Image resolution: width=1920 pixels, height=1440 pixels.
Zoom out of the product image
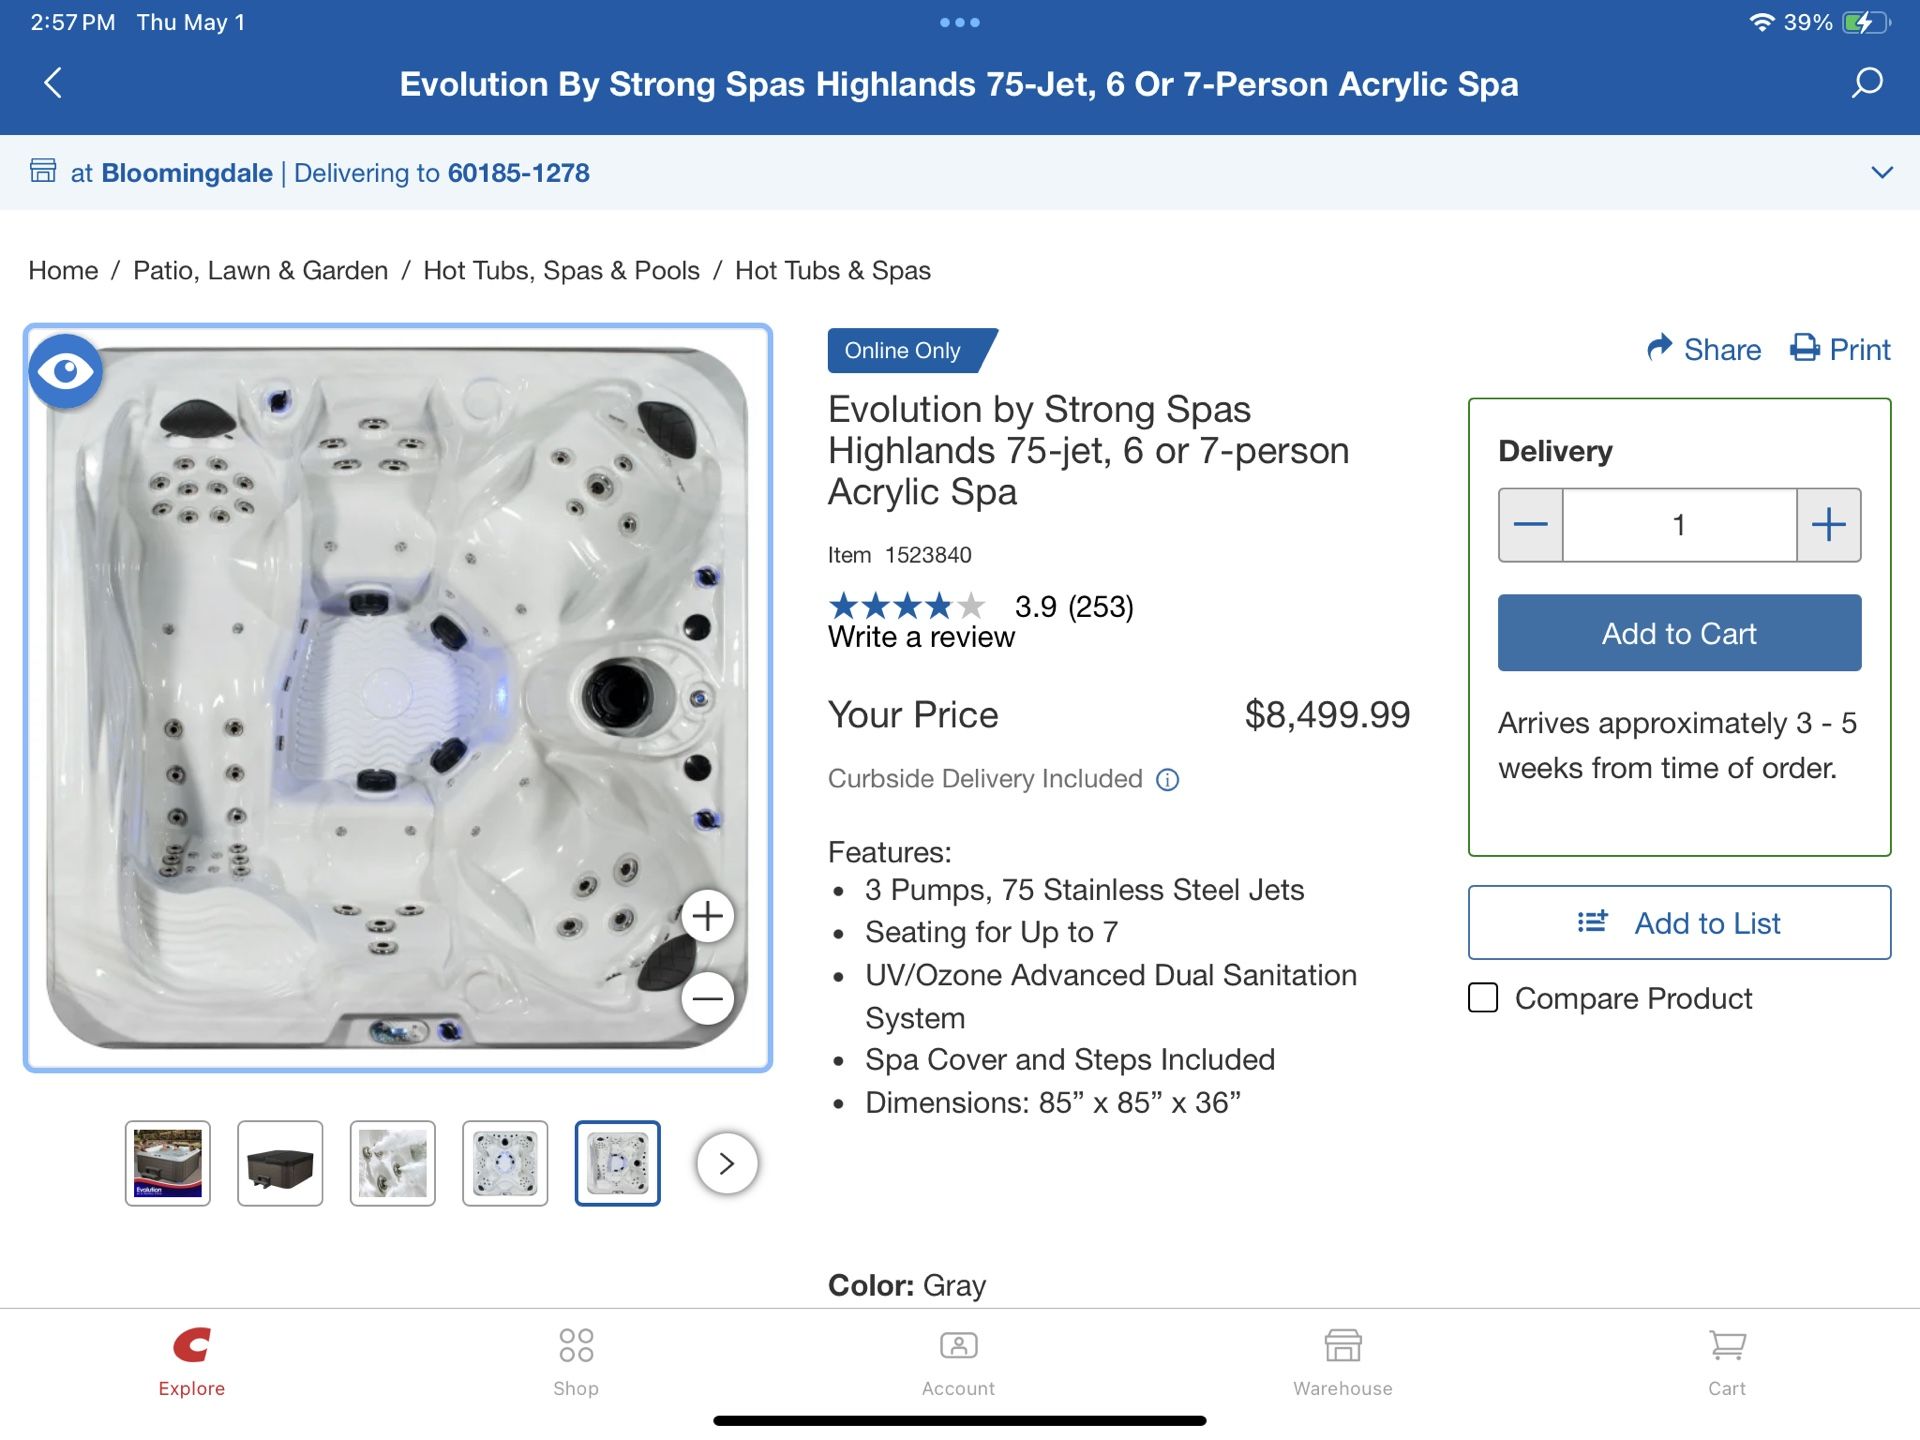[708, 998]
